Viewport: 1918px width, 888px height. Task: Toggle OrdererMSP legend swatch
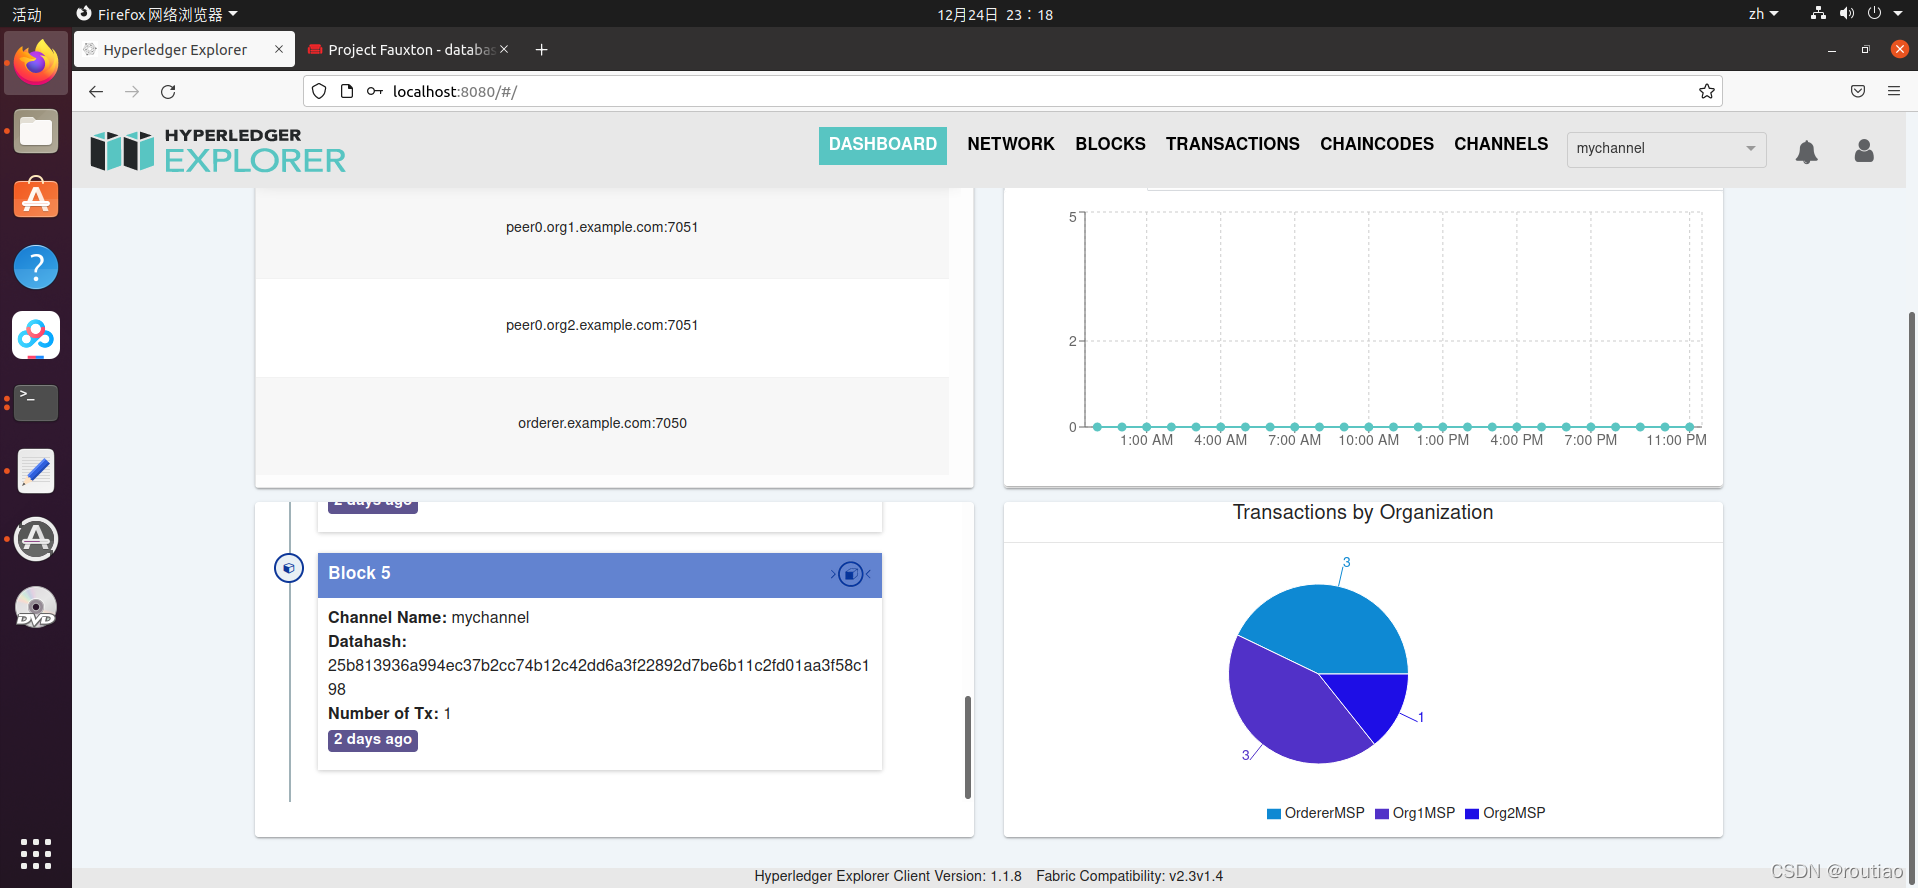tap(1274, 814)
